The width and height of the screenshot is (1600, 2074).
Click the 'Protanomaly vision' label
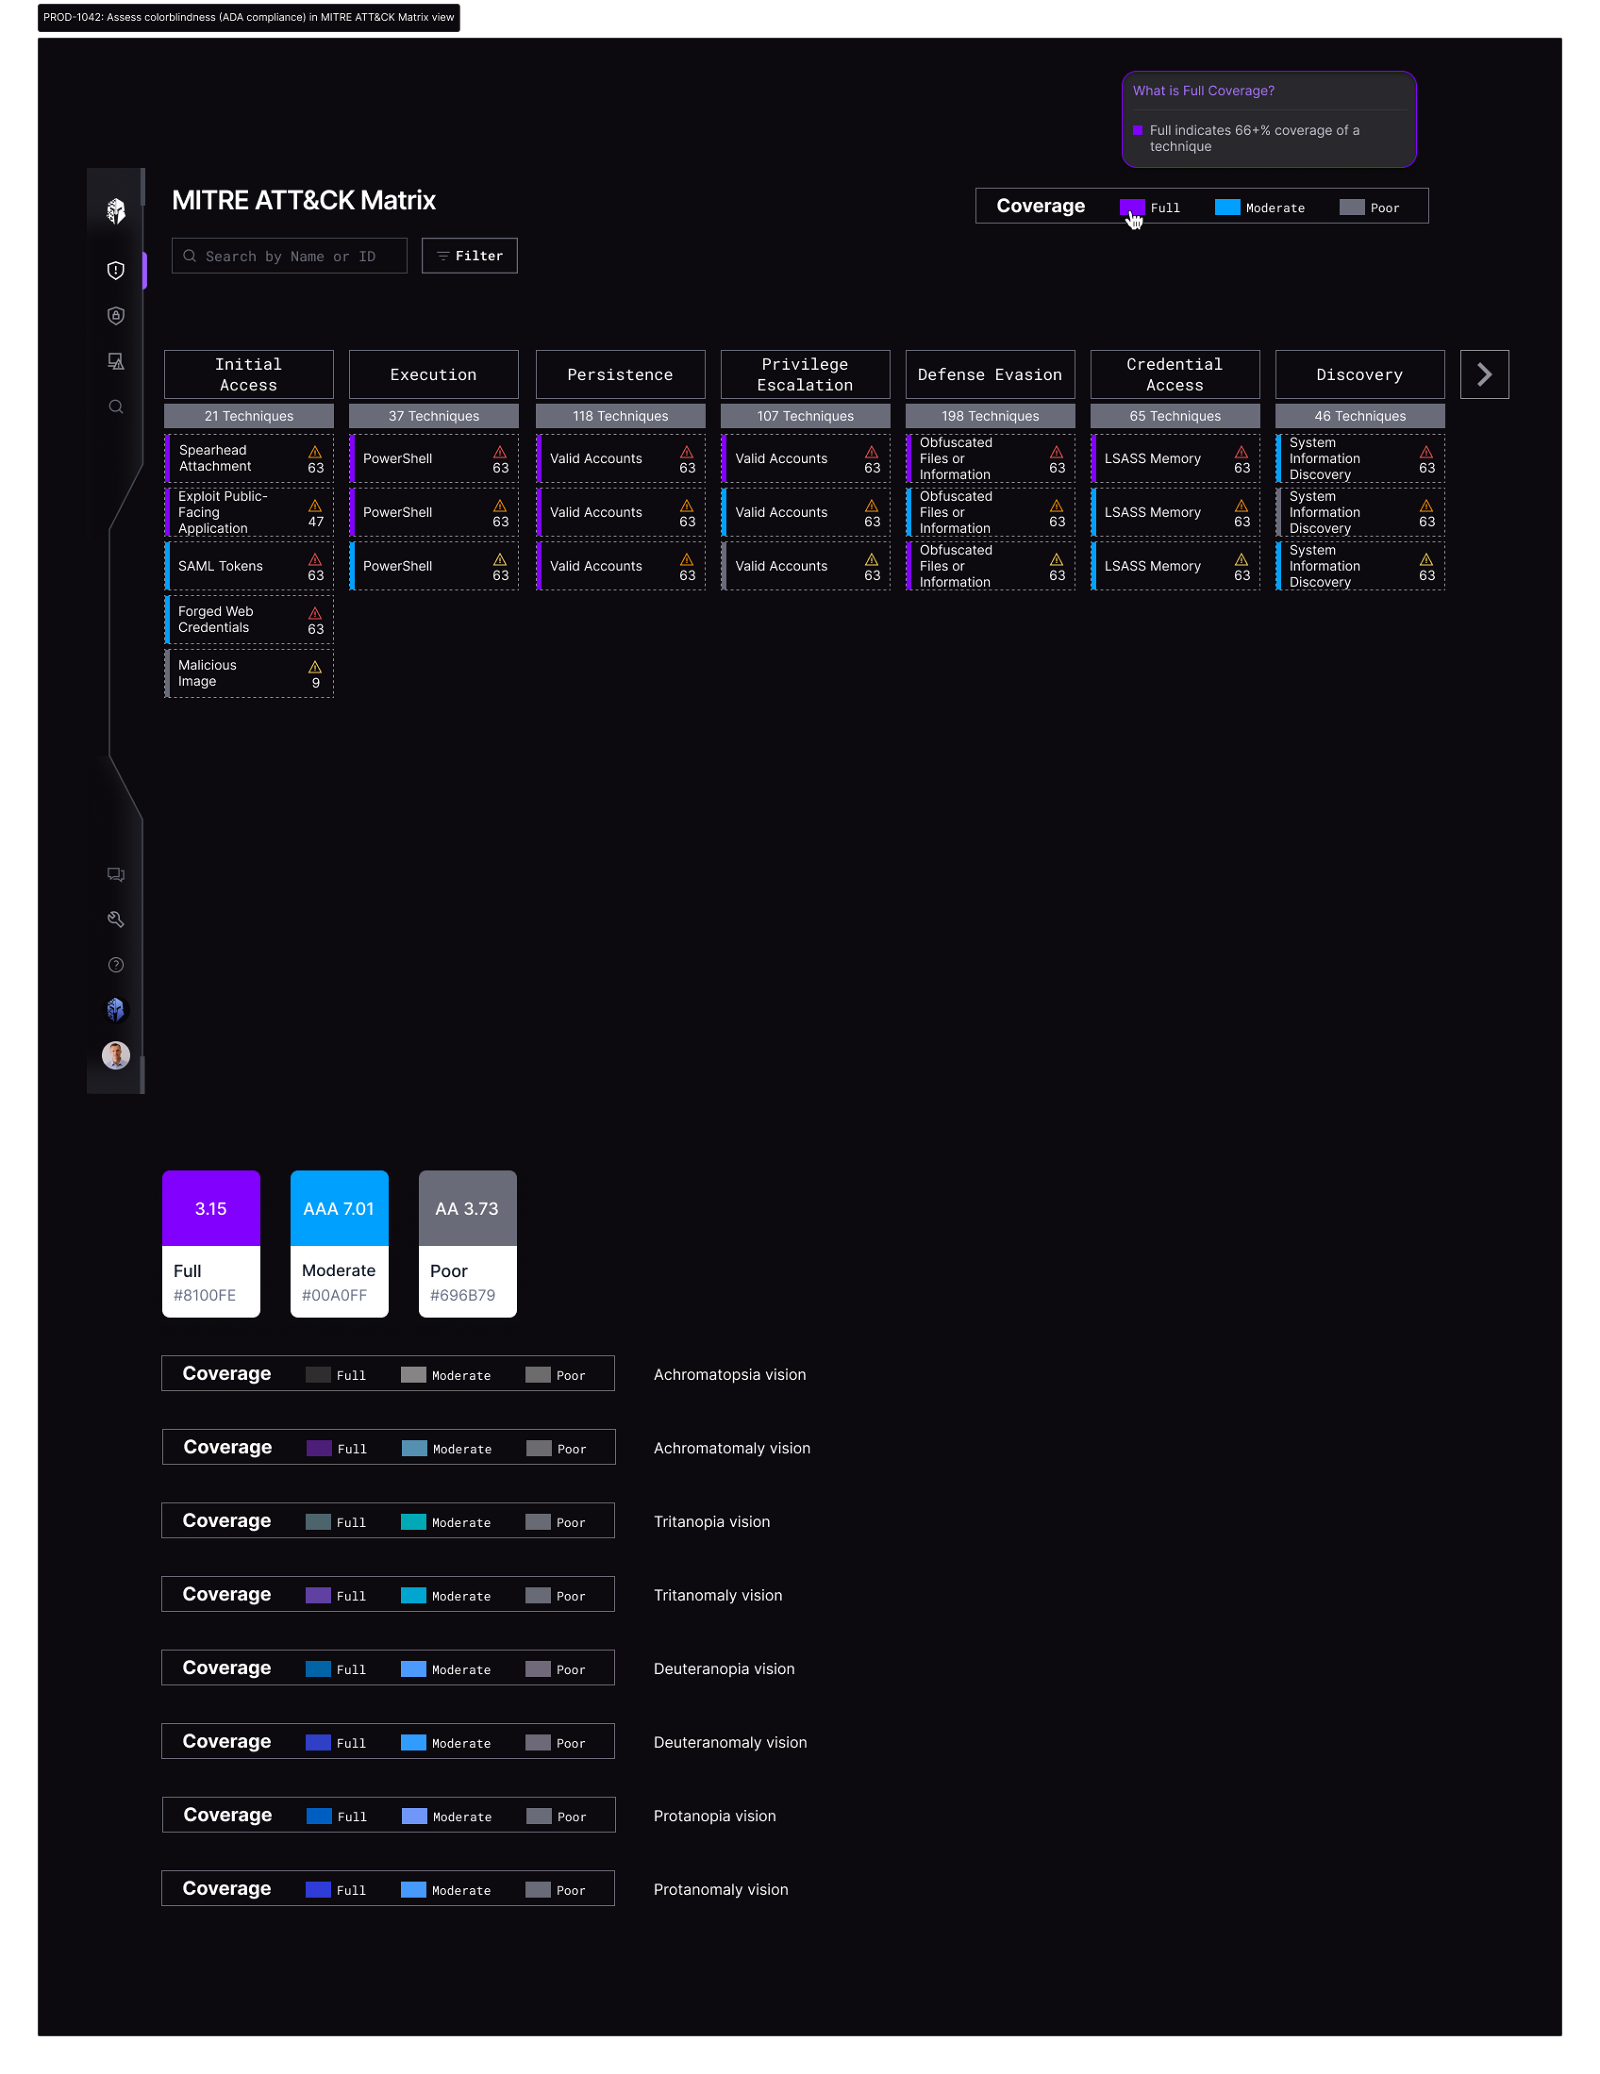tap(721, 1890)
